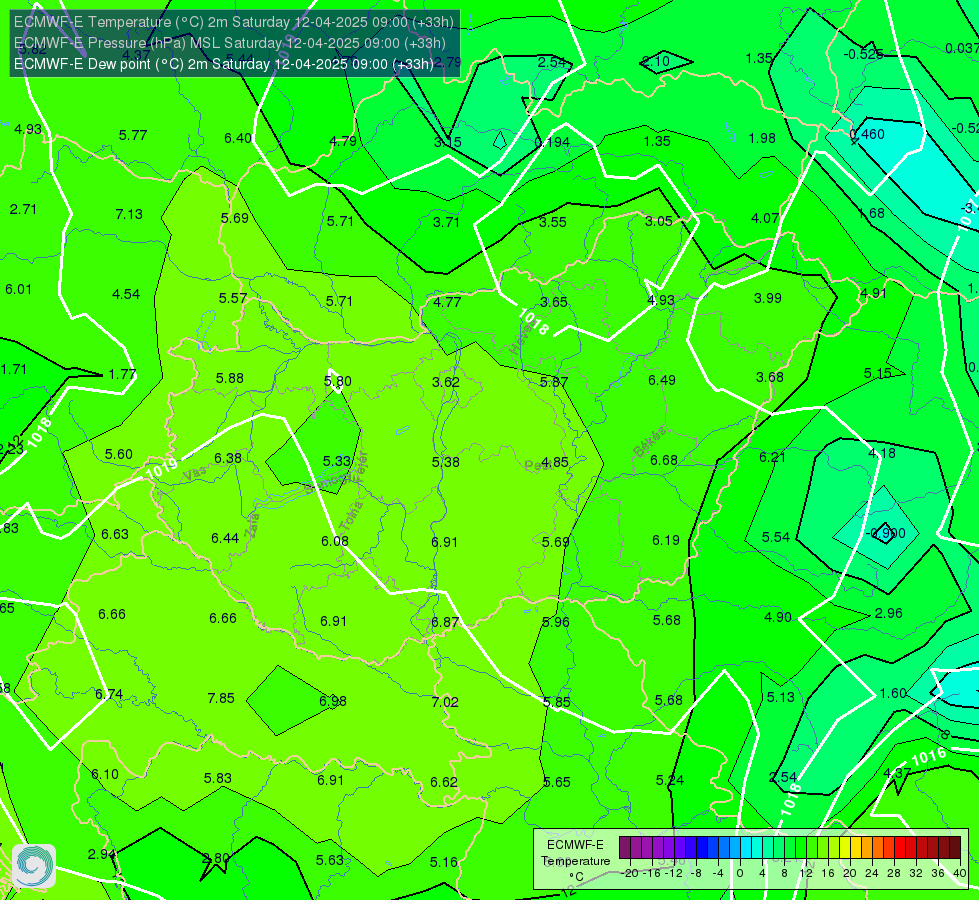The image size is (979, 900).
Task: Click the 5.77 dew point value
Action: point(132,135)
